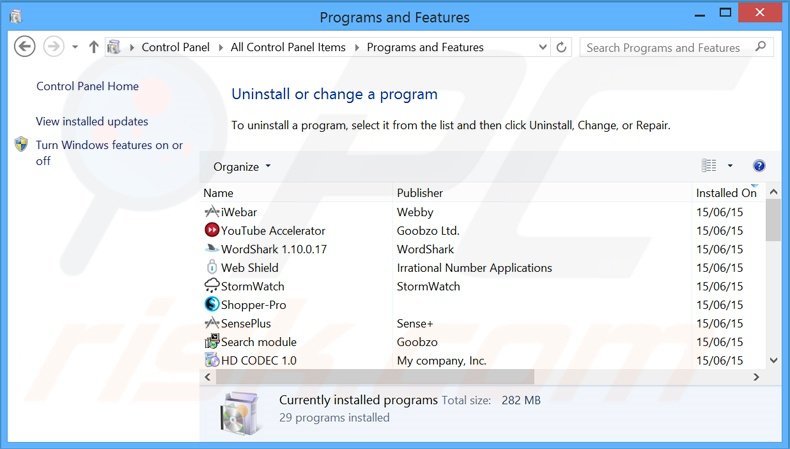Select the Shopper-Pro entry

coord(253,305)
